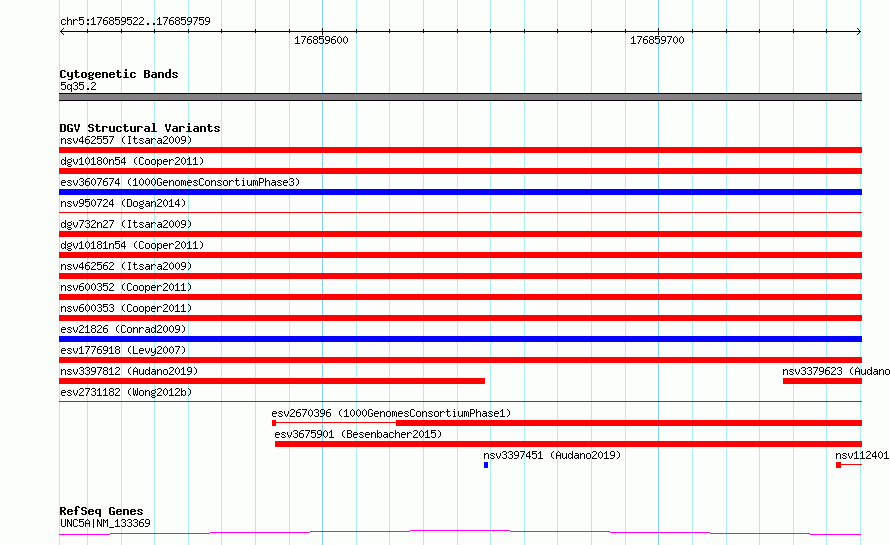Click the thin red line under nsv950724

point(460,213)
